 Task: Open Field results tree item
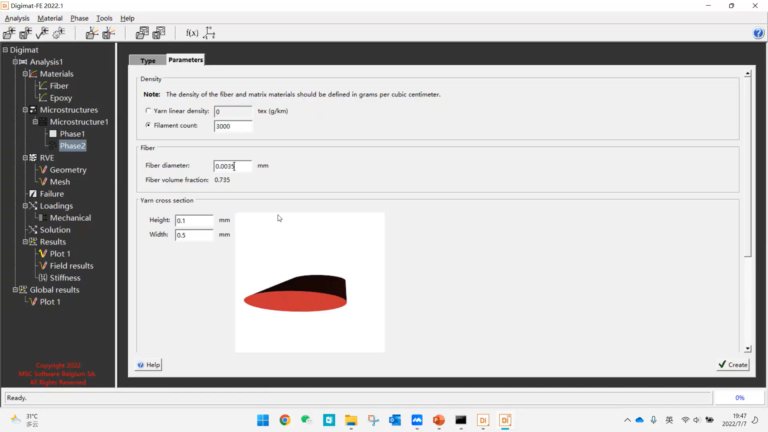tap(72, 266)
